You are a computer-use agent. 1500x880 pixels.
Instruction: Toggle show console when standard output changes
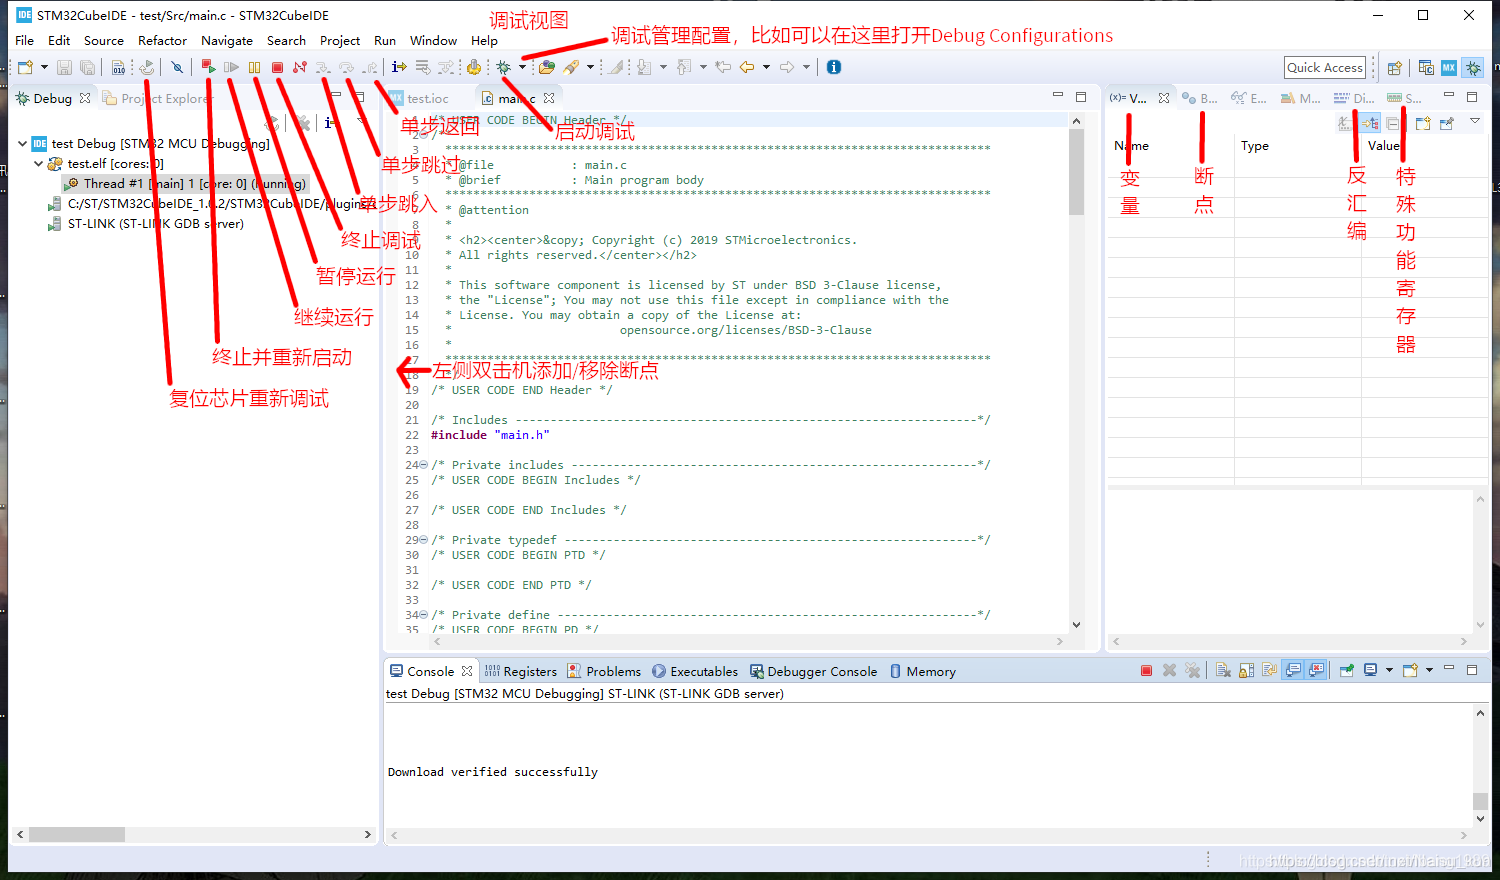point(1293,670)
